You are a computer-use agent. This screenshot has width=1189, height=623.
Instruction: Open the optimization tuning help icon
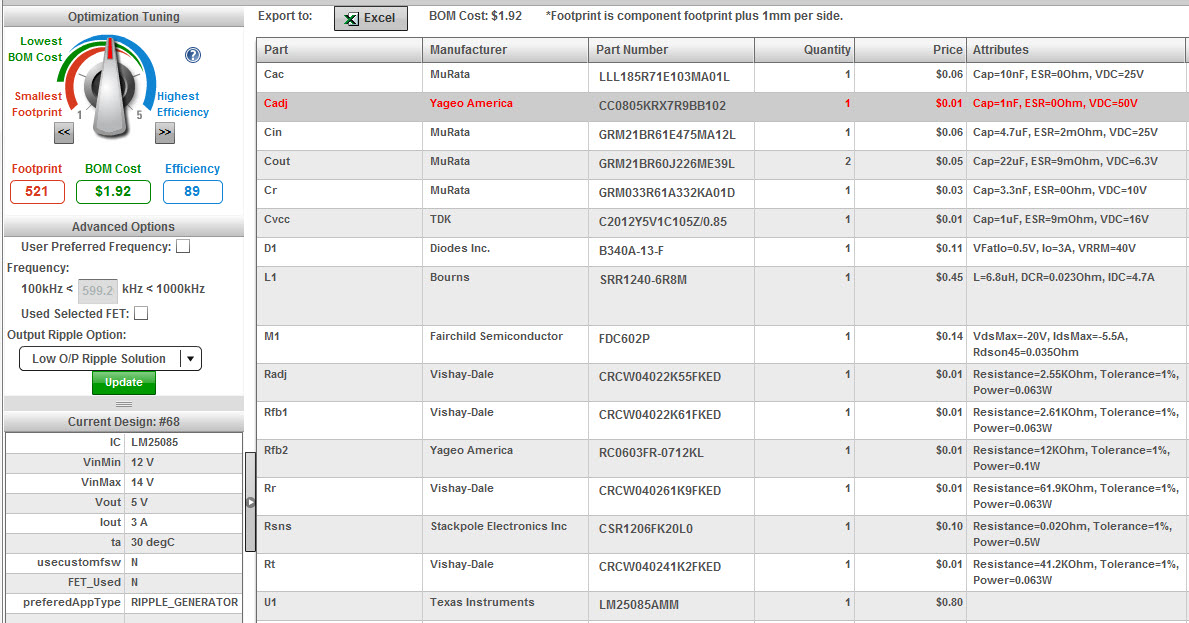(x=192, y=55)
